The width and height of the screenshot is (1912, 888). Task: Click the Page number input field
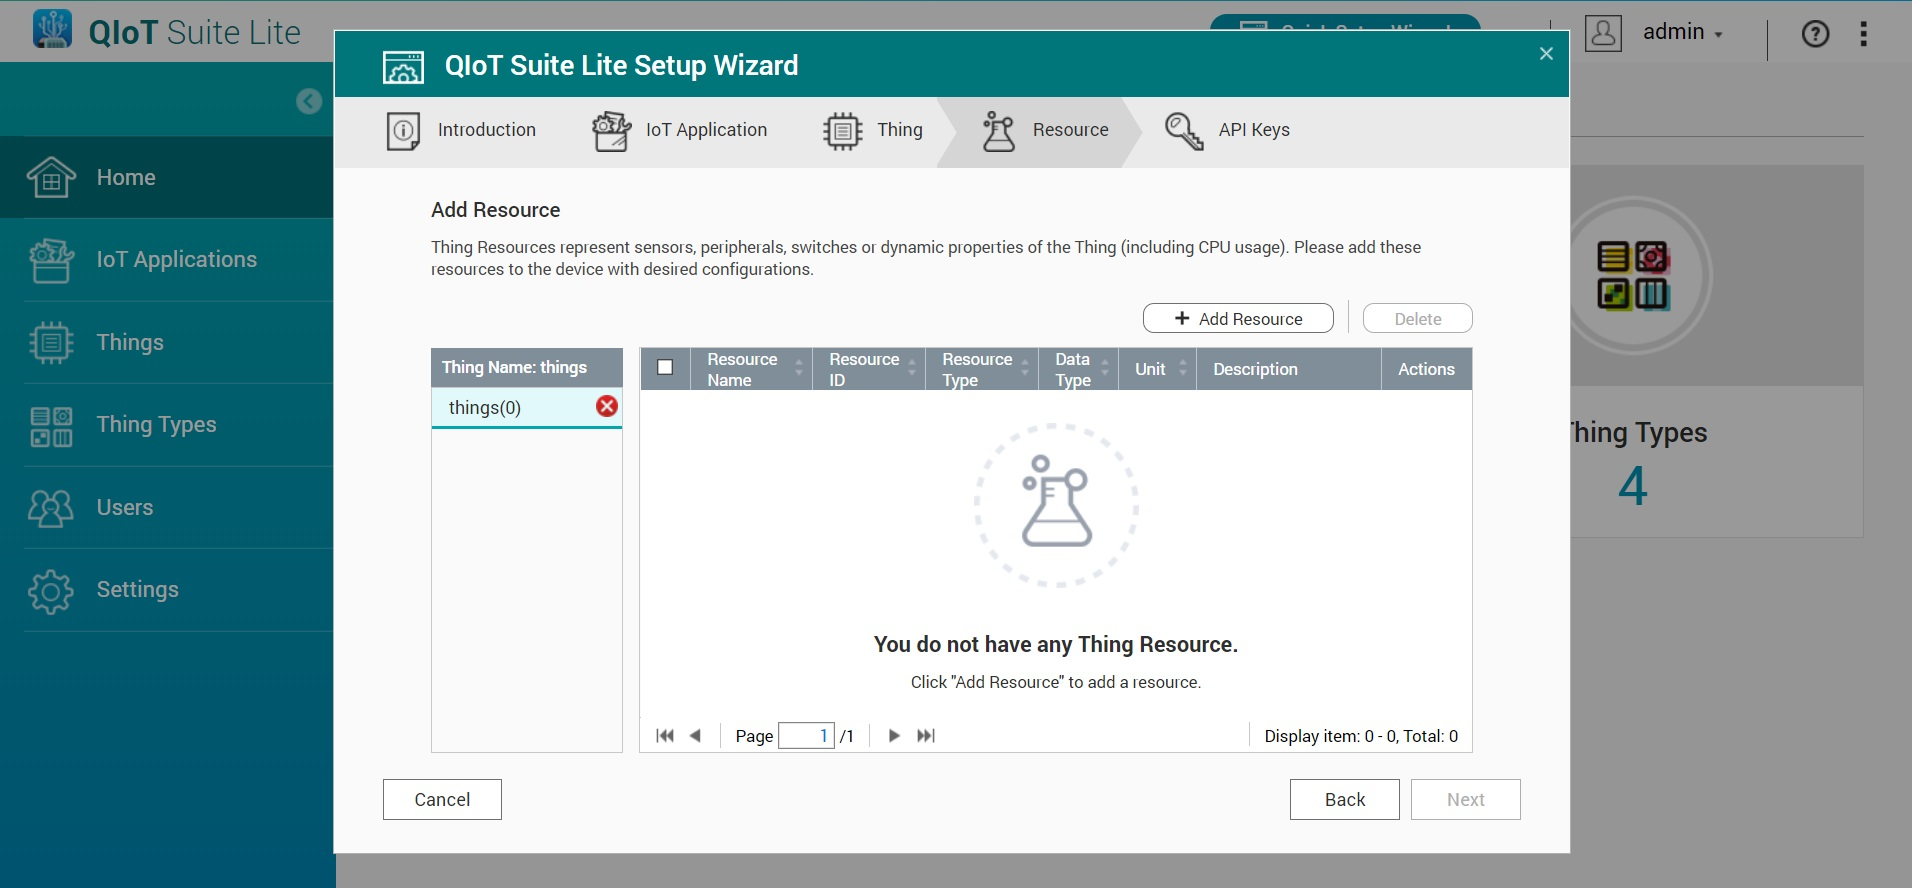tap(806, 736)
